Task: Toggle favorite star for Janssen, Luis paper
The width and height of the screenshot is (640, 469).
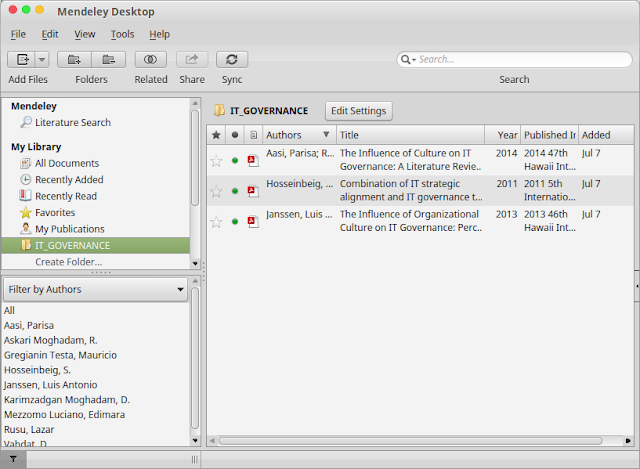Action: 216,222
